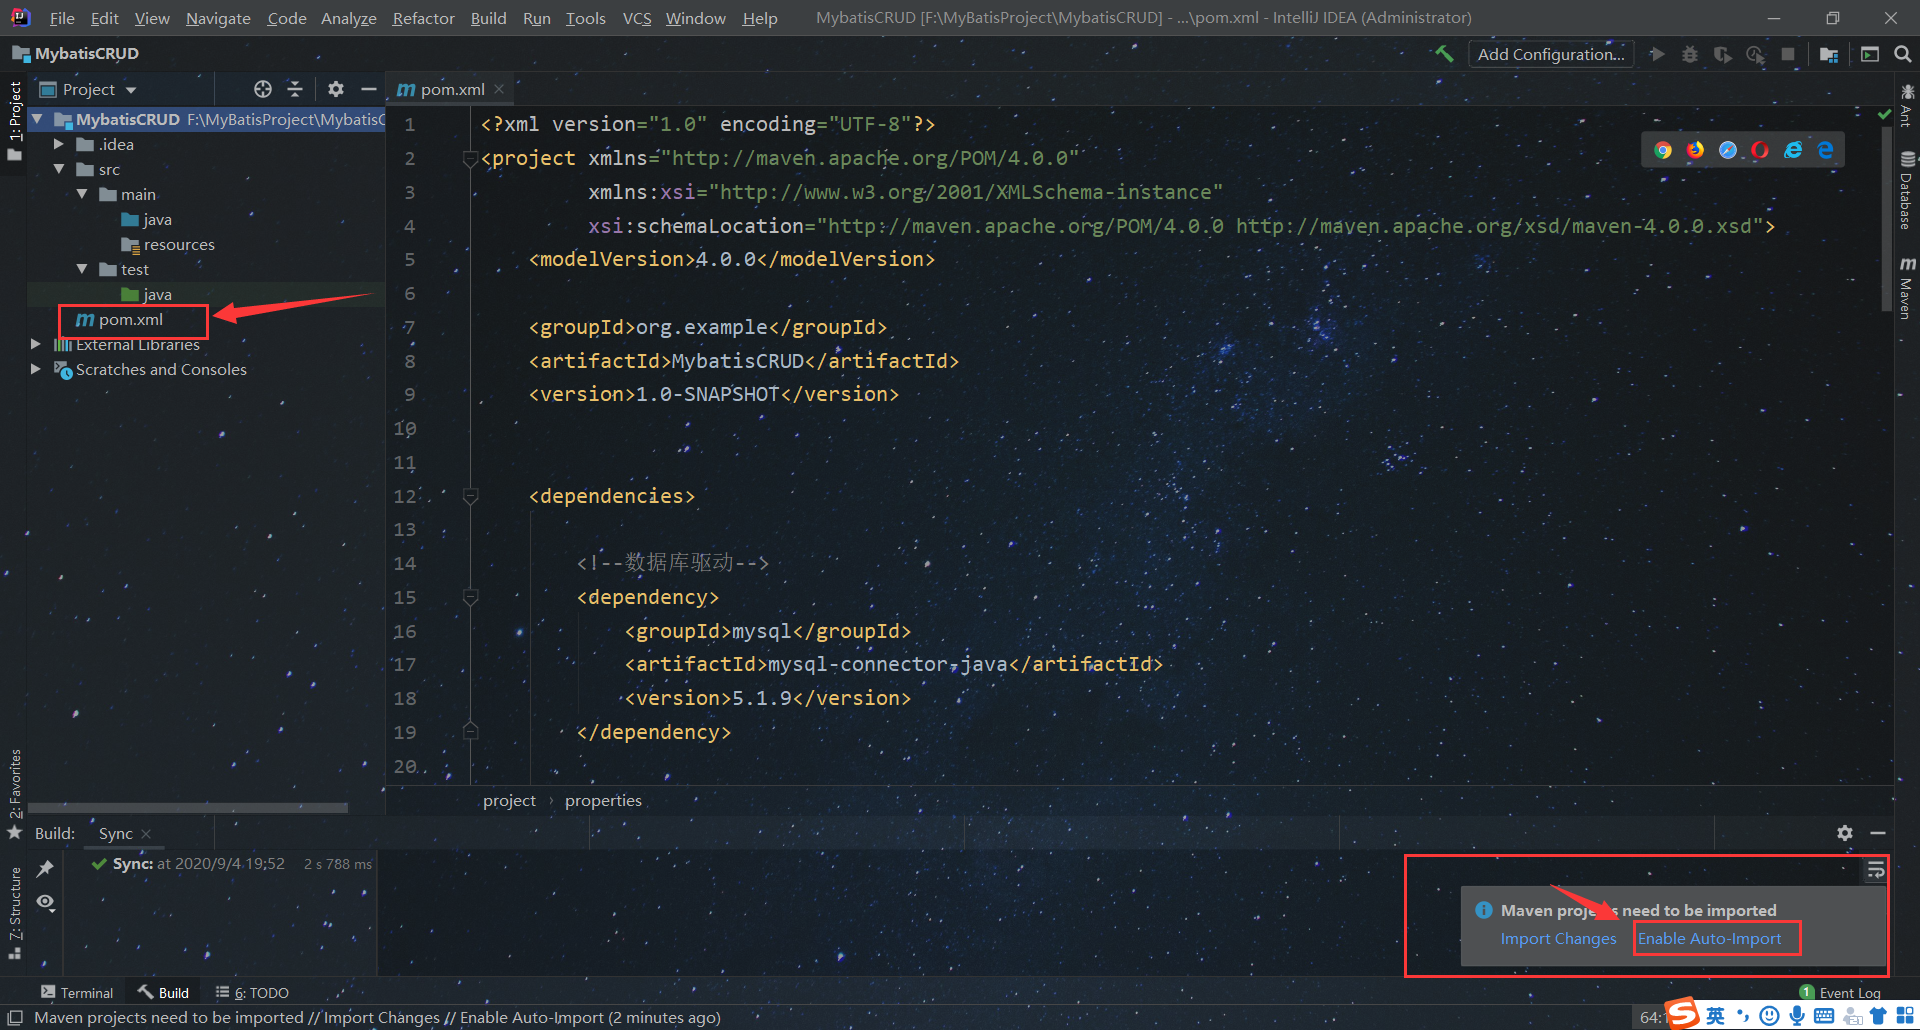Open pom.xml in Chrome browser icon
This screenshot has height=1030, width=1920.
(1663, 150)
